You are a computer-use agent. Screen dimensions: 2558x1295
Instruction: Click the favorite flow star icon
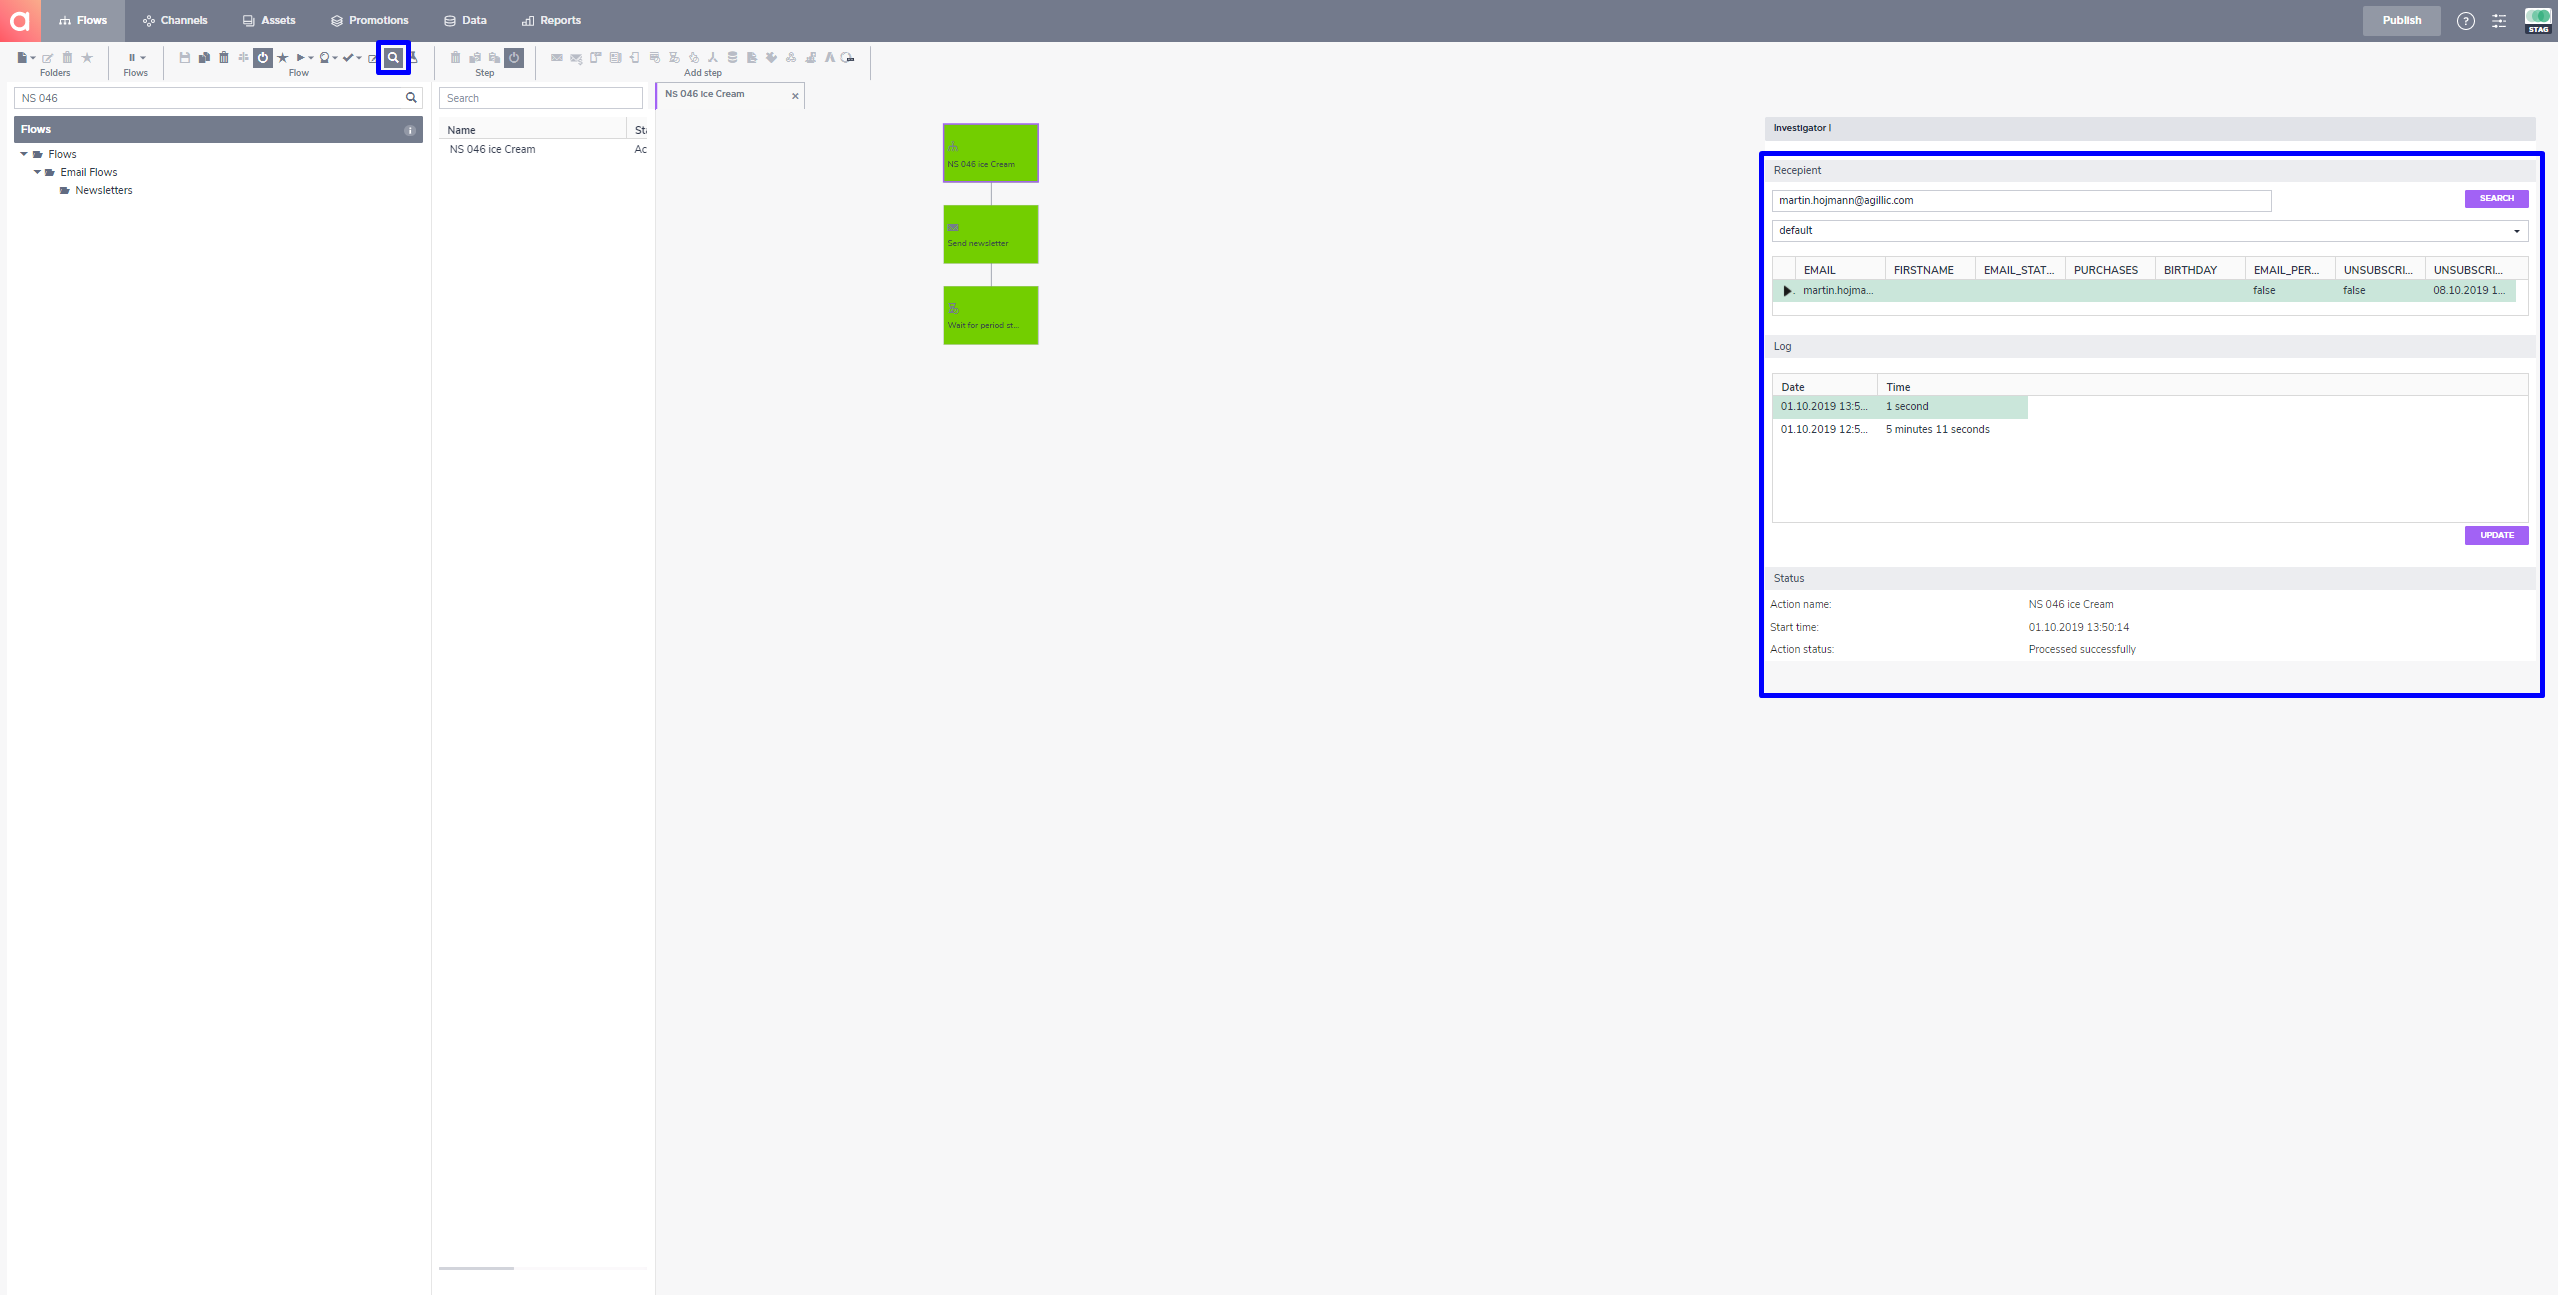point(283,58)
